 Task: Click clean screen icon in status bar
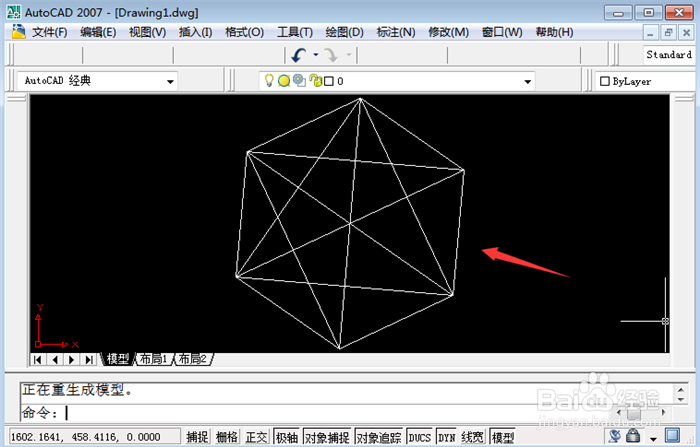point(672,435)
